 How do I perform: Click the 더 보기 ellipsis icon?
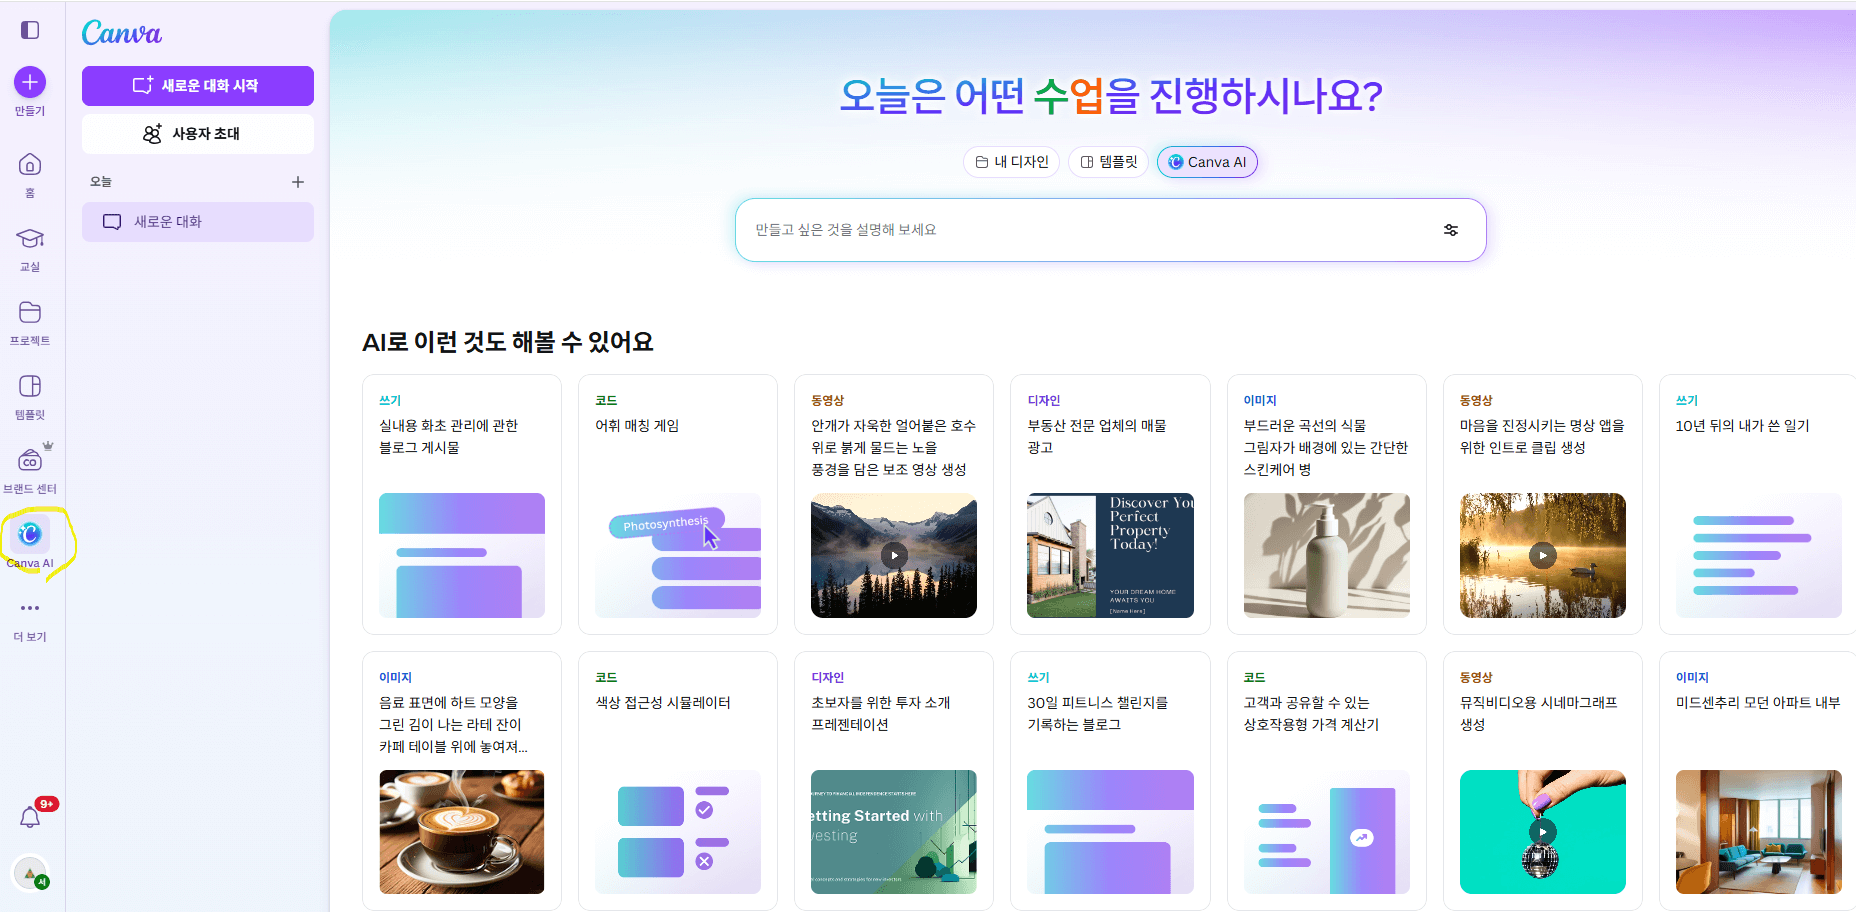(30, 608)
